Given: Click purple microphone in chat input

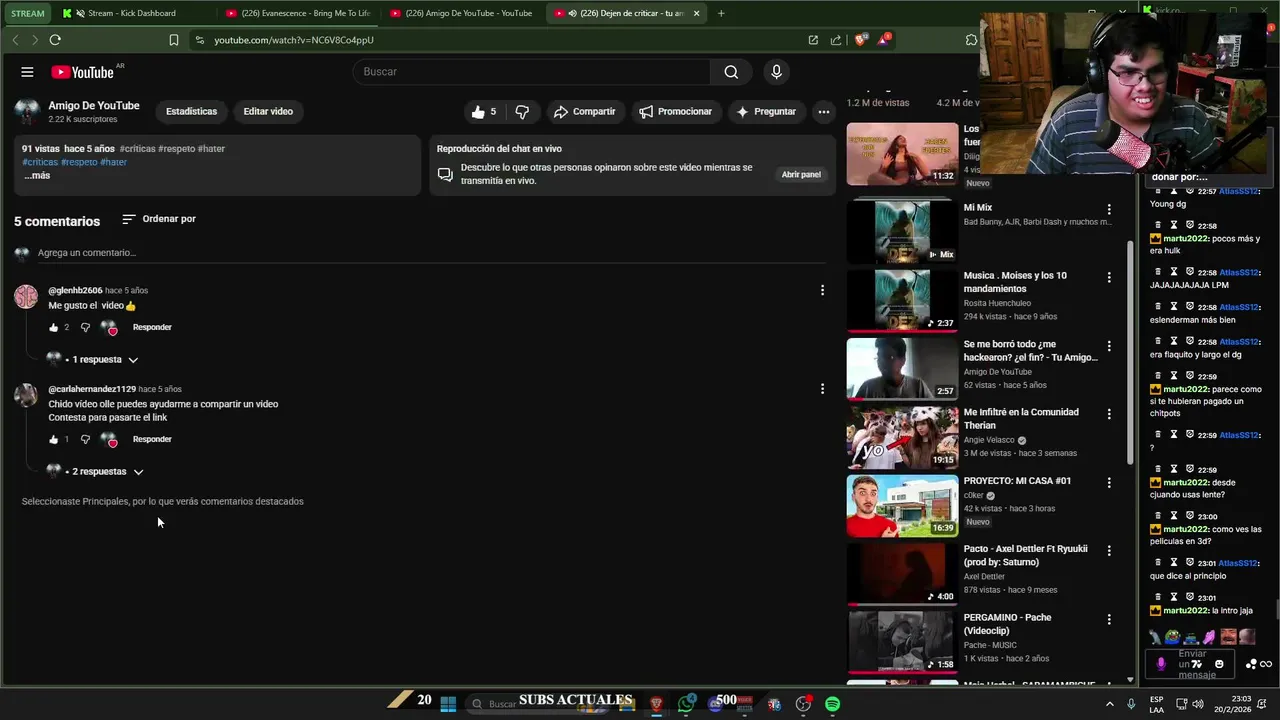Looking at the screenshot, I should coord(1161,664).
